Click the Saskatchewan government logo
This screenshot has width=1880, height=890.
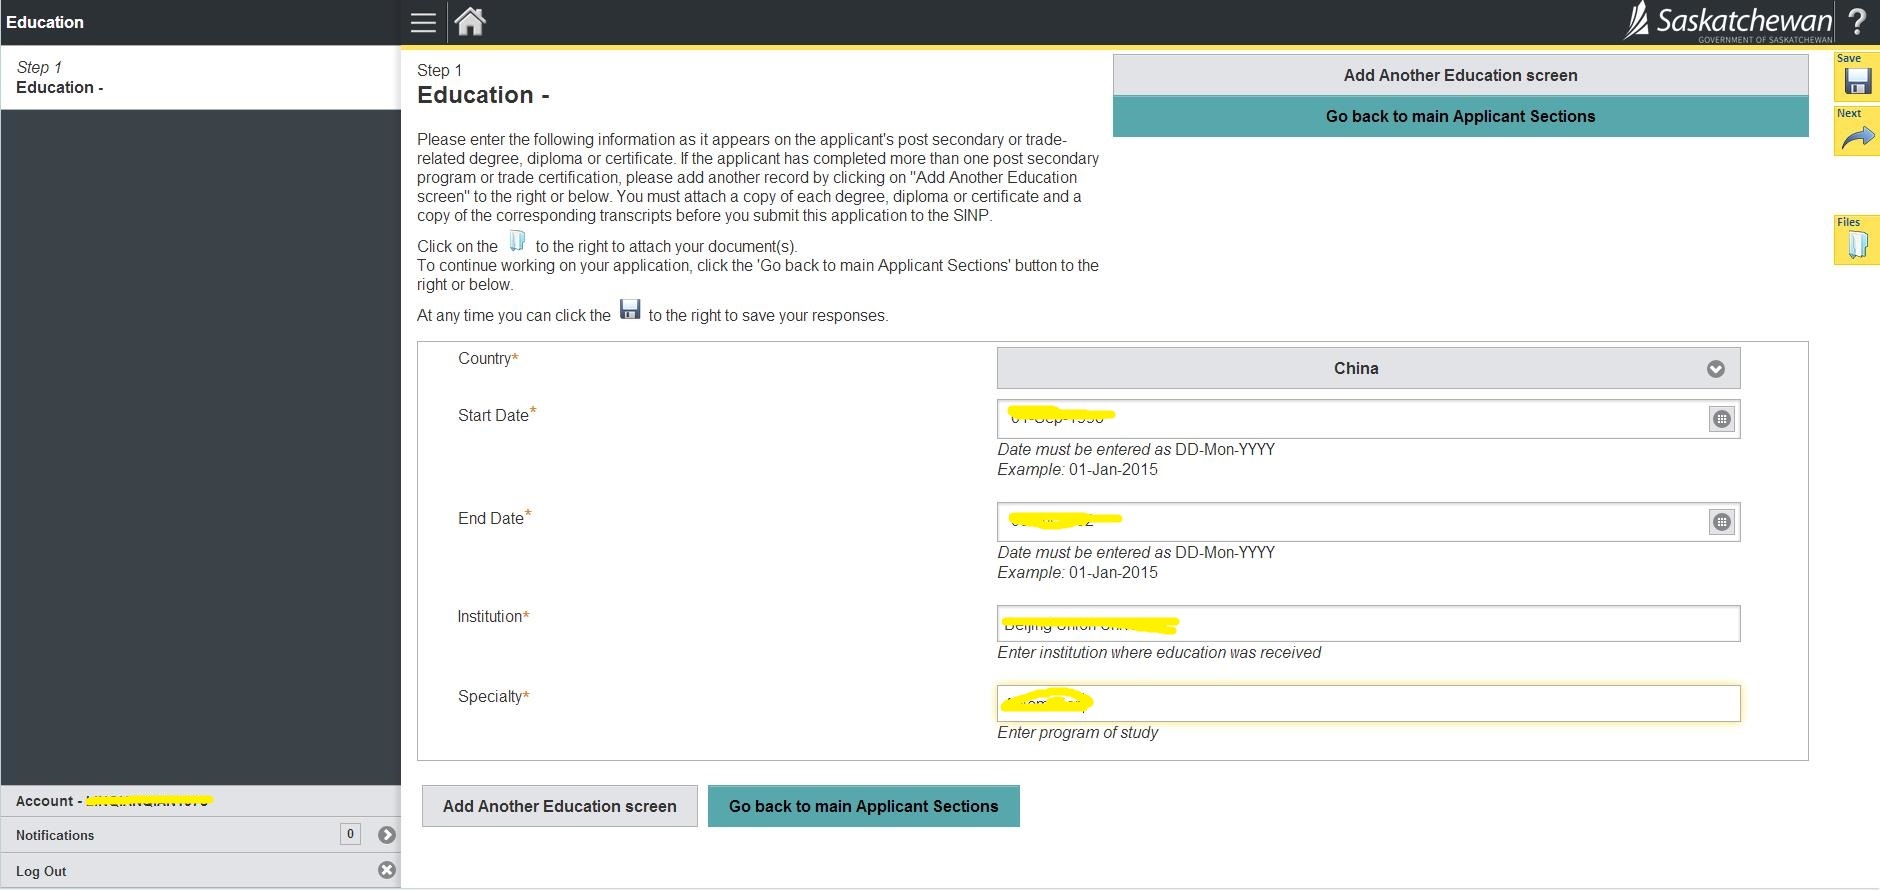point(1729,22)
